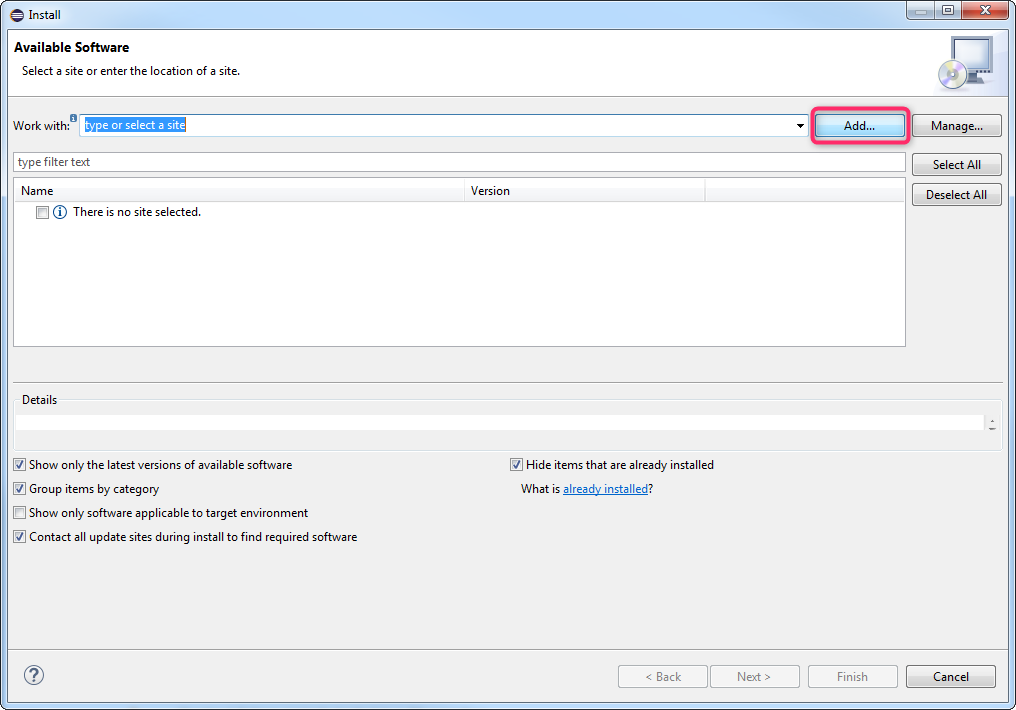Click the Deselect All button
The width and height of the screenshot is (1016, 710).
pyautogui.click(x=956, y=194)
